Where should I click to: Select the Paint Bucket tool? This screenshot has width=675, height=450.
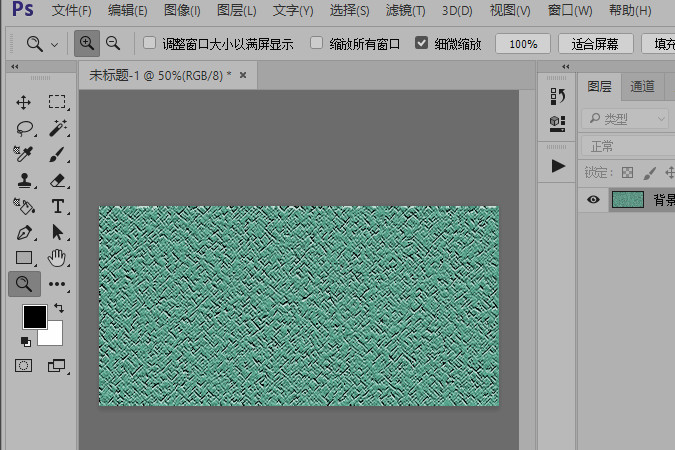(24, 207)
